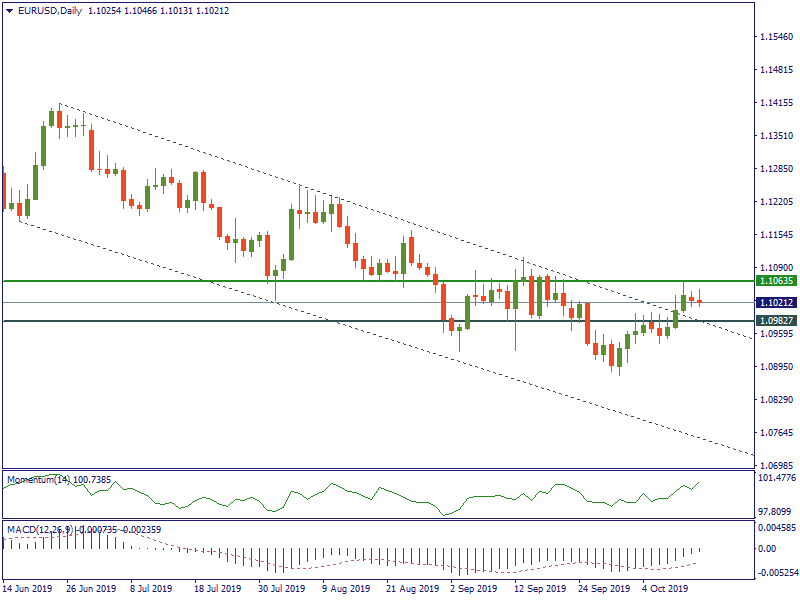The height and width of the screenshot is (600, 800).
Task: Click the 1.12865 price scale value
Action: [x=777, y=169]
